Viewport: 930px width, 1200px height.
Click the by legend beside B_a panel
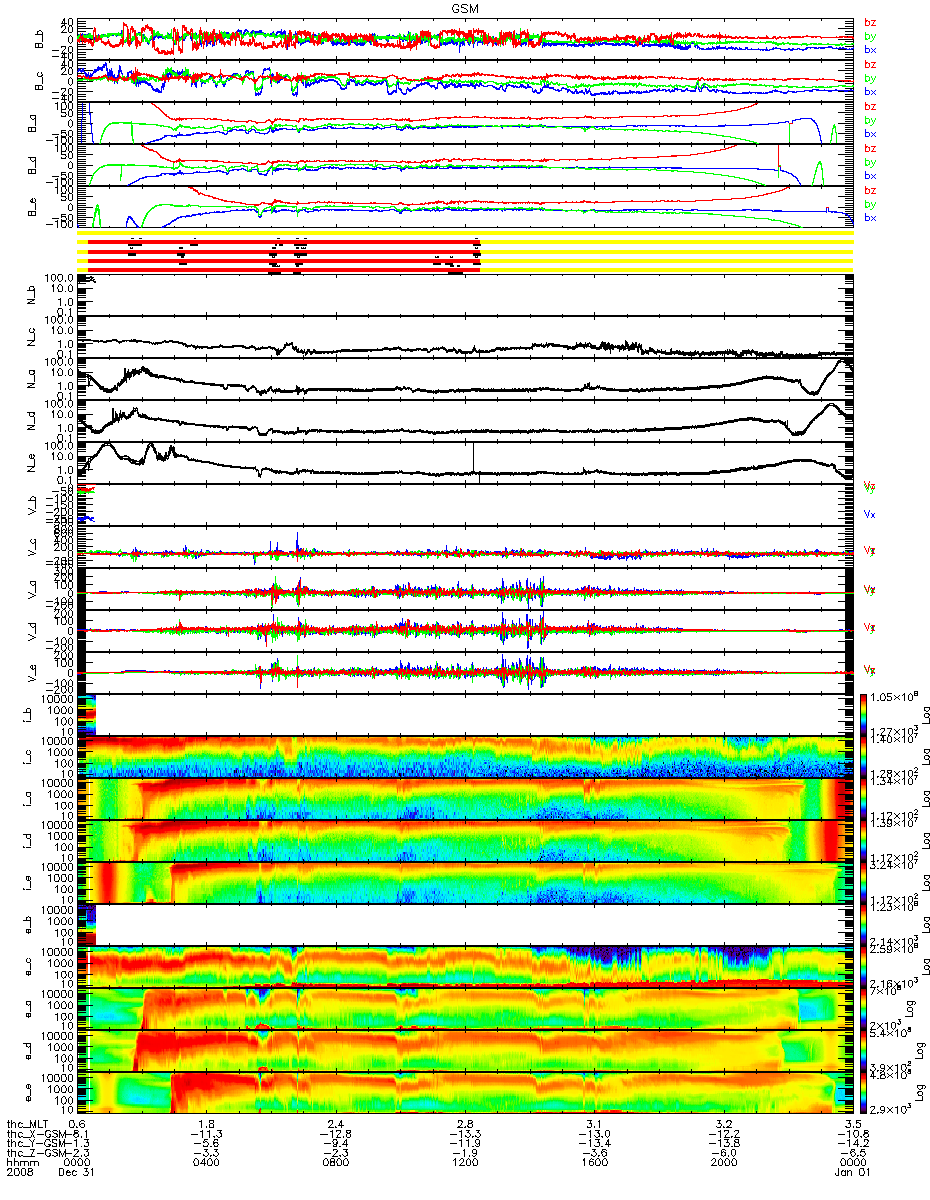[870, 120]
